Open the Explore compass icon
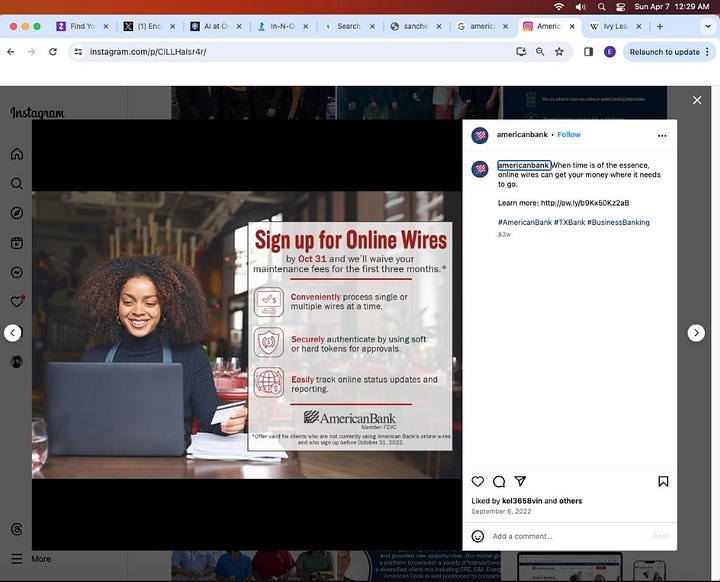The width and height of the screenshot is (720, 582). 17,213
